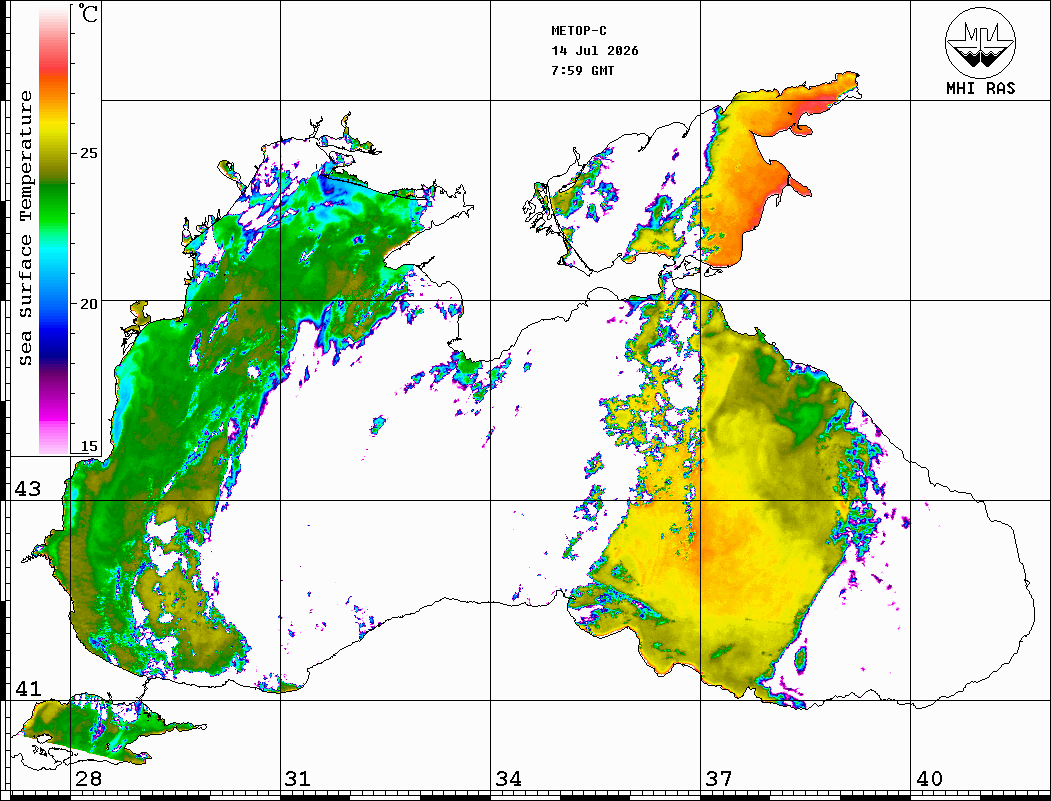
Task: Click the MHI RAS logo emblem
Action: click(x=981, y=43)
